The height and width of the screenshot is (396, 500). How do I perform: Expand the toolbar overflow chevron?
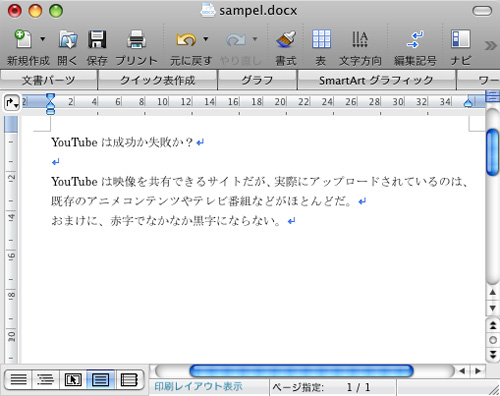coord(491,45)
